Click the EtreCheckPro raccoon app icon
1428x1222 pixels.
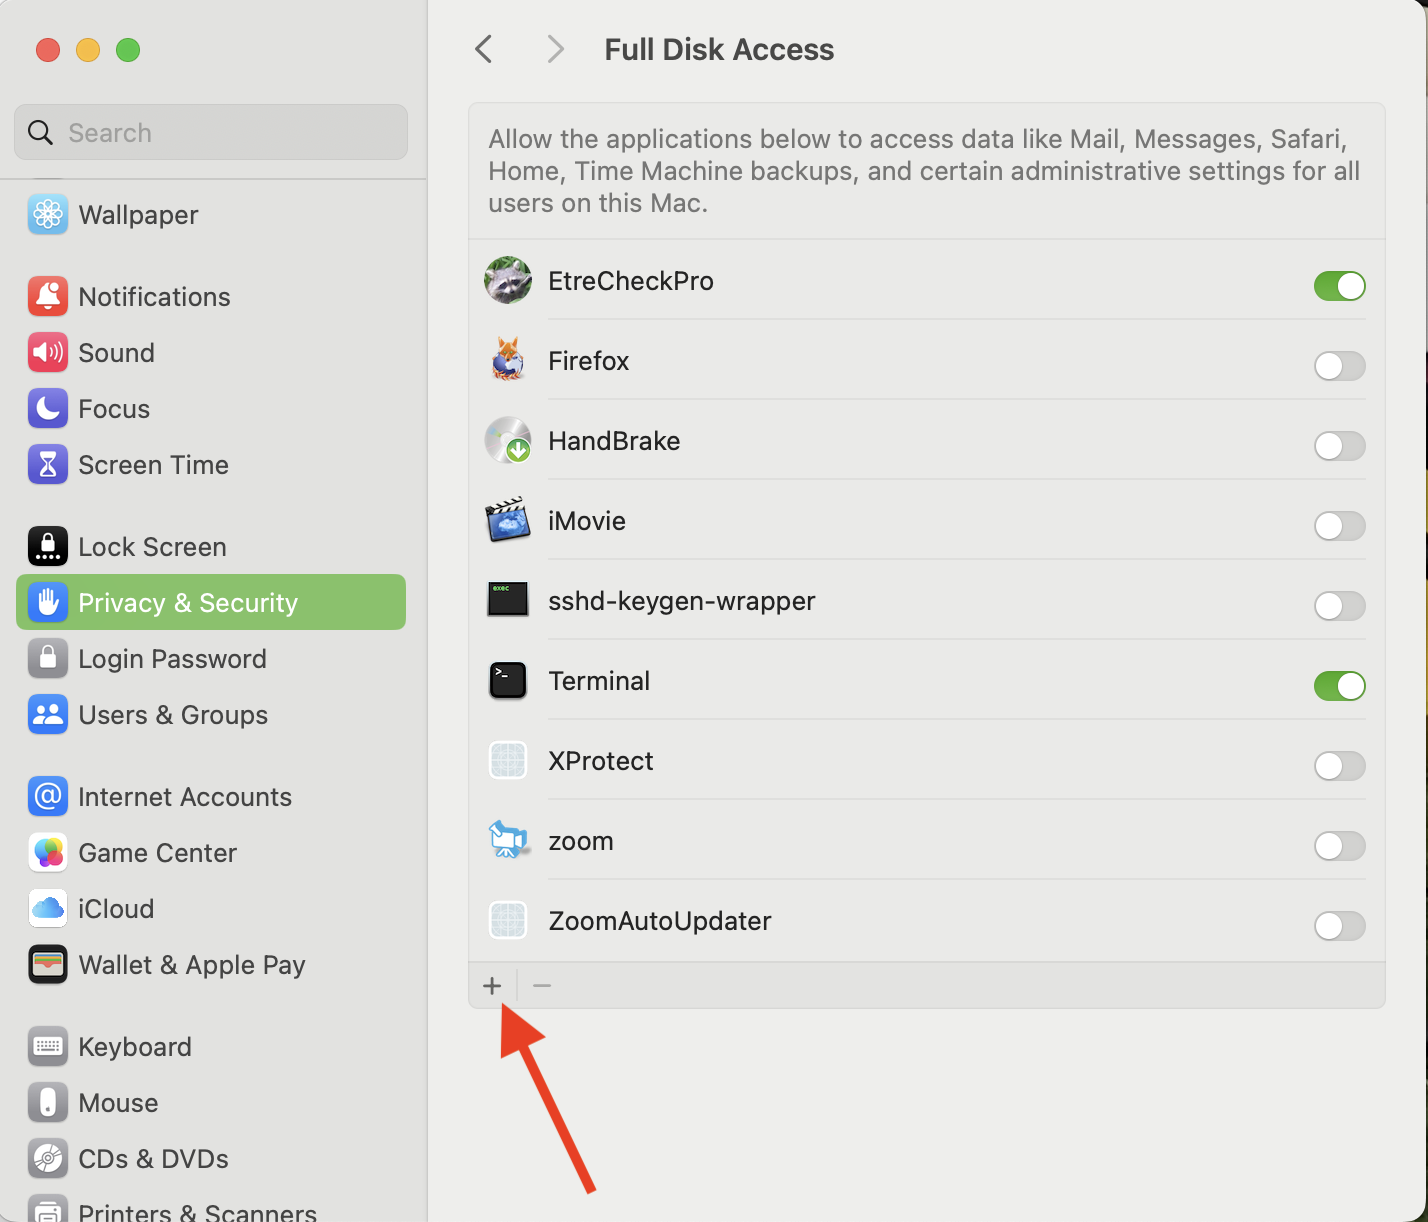[x=508, y=281]
